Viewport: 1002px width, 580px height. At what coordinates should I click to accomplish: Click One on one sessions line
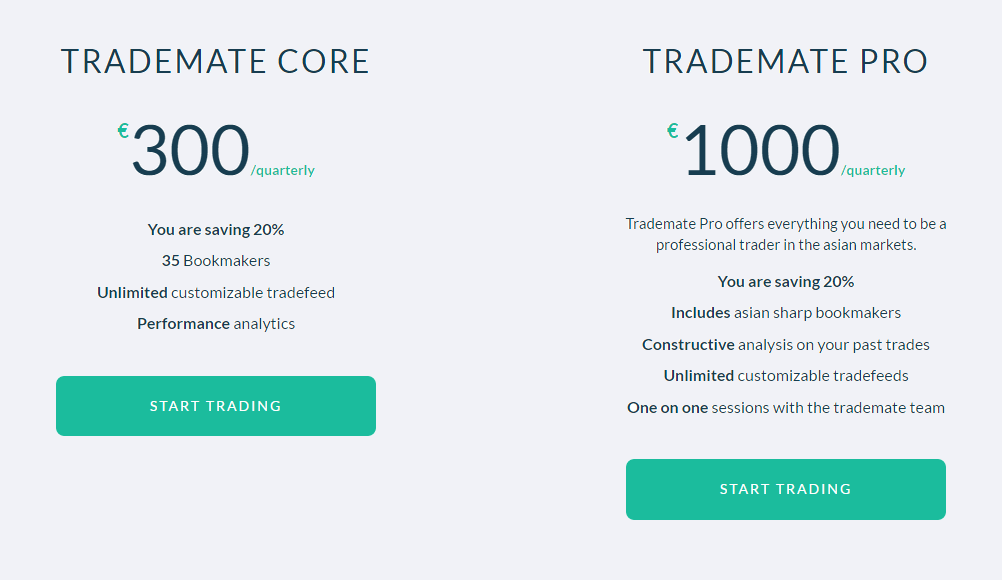(x=786, y=408)
